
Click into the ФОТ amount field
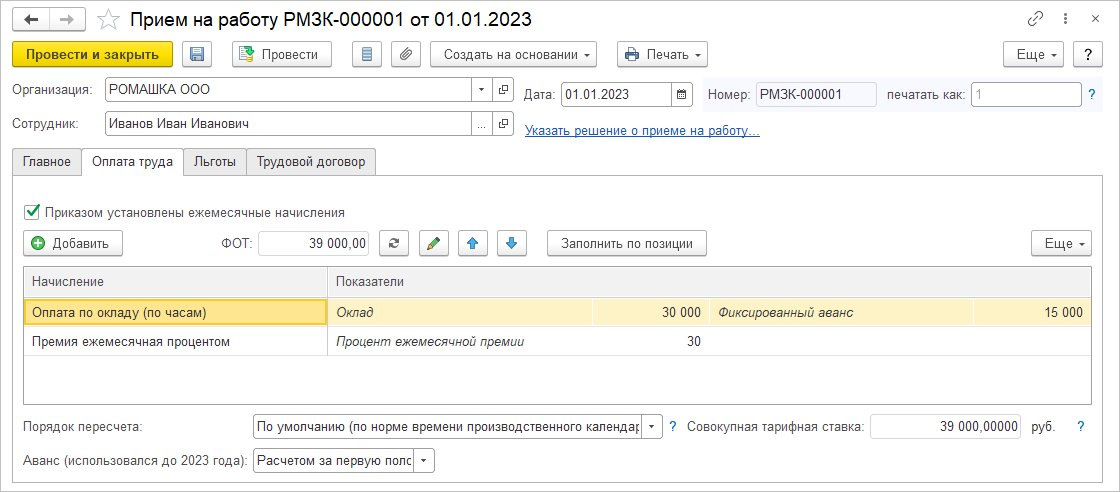[314, 243]
